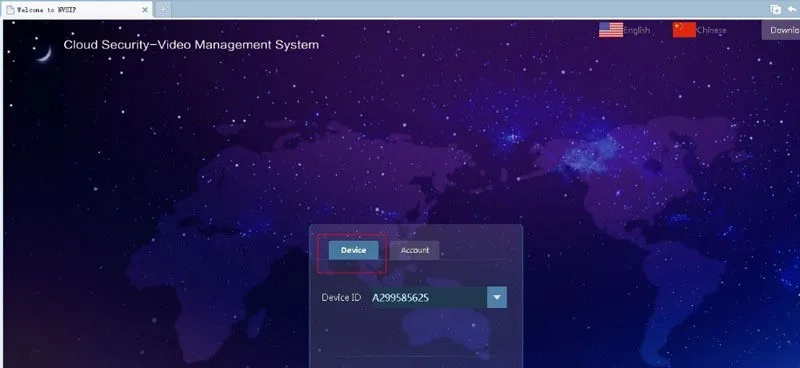Click the browser window restore icon
This screenshot has height=368, width=800.
776,9
